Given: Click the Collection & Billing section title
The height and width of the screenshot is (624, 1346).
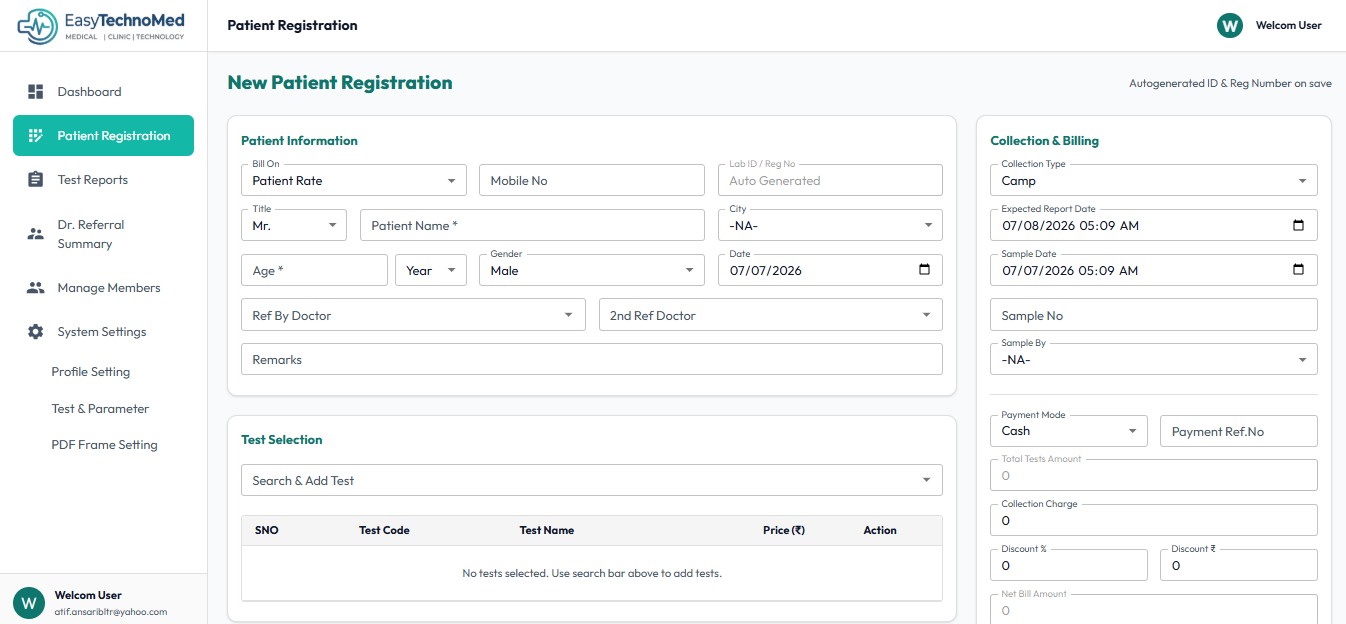Looking at the screenshot, I should (x=1045, y=141).
